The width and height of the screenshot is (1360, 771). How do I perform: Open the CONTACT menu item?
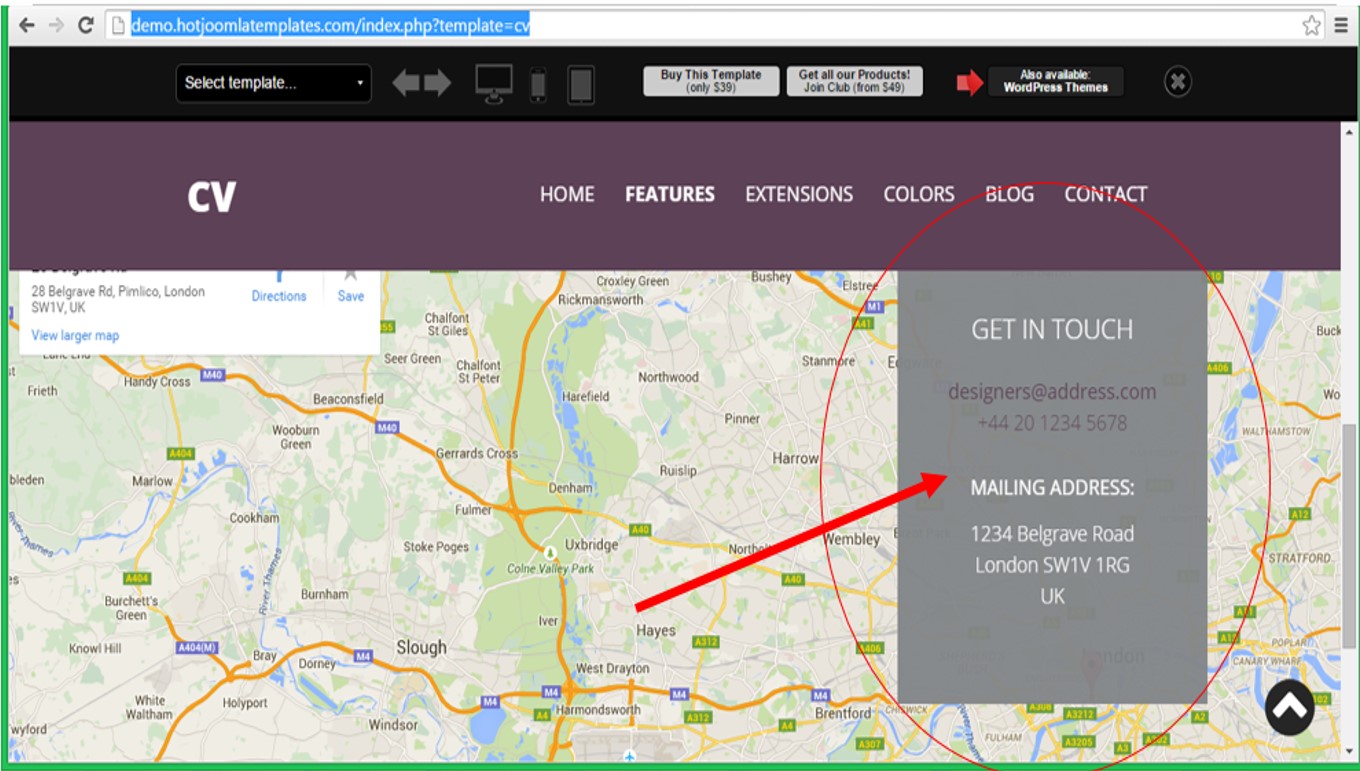tap(1105, 194)
